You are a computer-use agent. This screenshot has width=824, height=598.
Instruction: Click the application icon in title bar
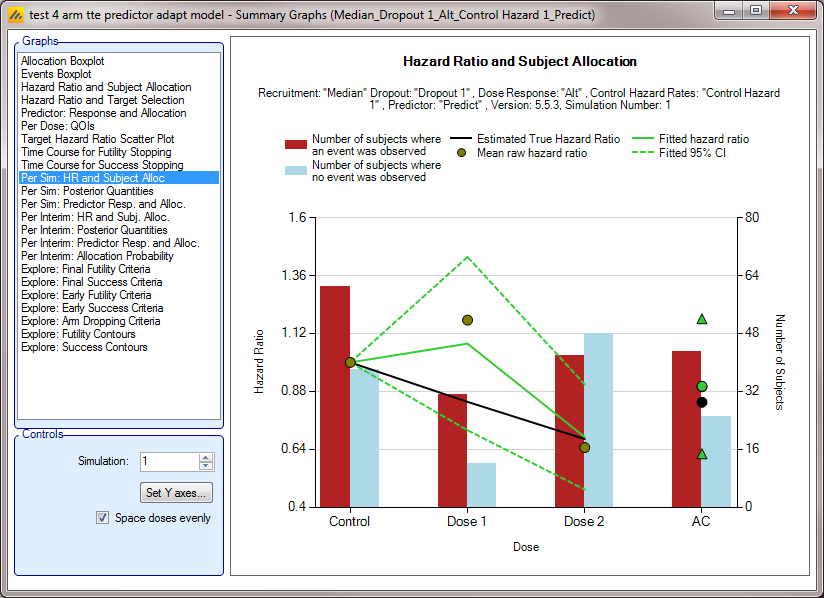pos(16,15)
